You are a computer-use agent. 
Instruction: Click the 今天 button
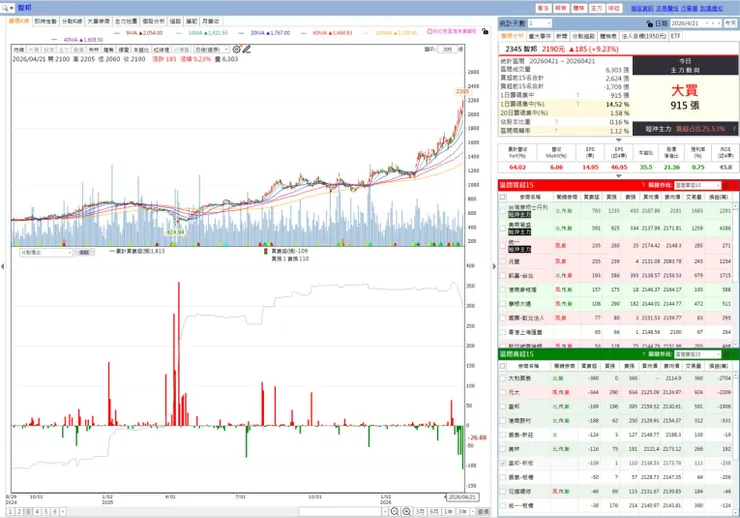click(x=730, y=23)
